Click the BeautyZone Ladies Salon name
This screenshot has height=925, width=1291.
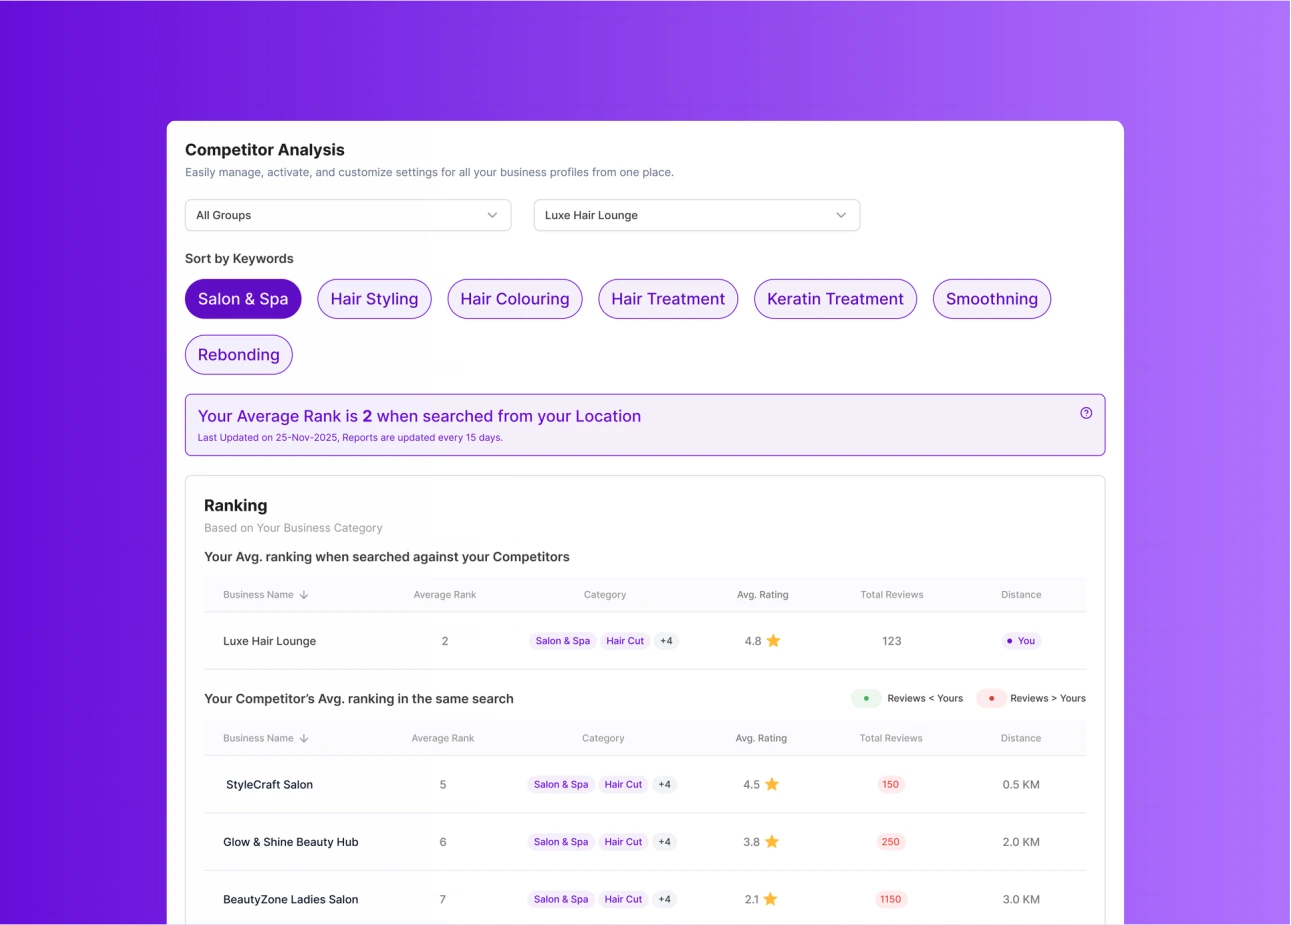[291, 899]
